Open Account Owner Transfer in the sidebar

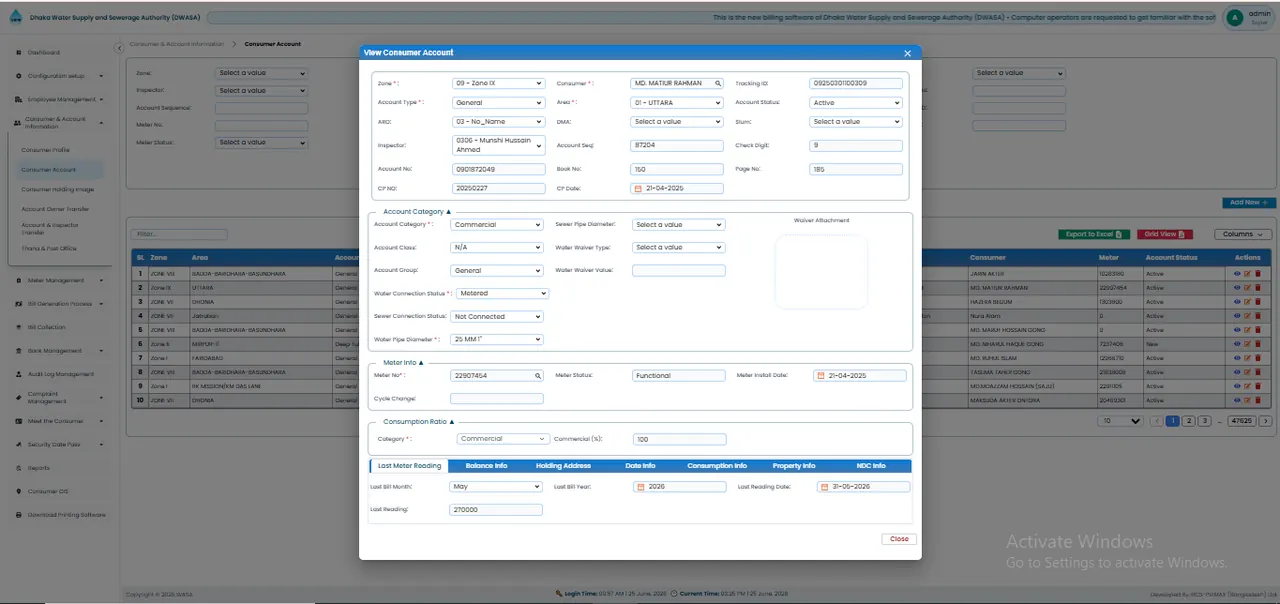point(55,209)
